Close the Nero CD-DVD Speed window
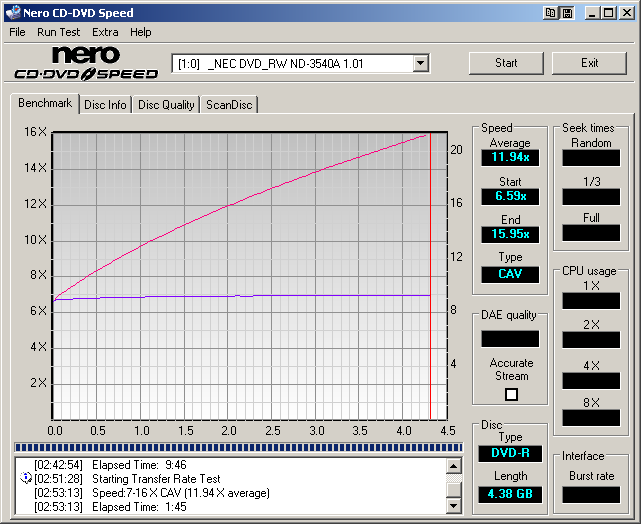 pos(626,13)
